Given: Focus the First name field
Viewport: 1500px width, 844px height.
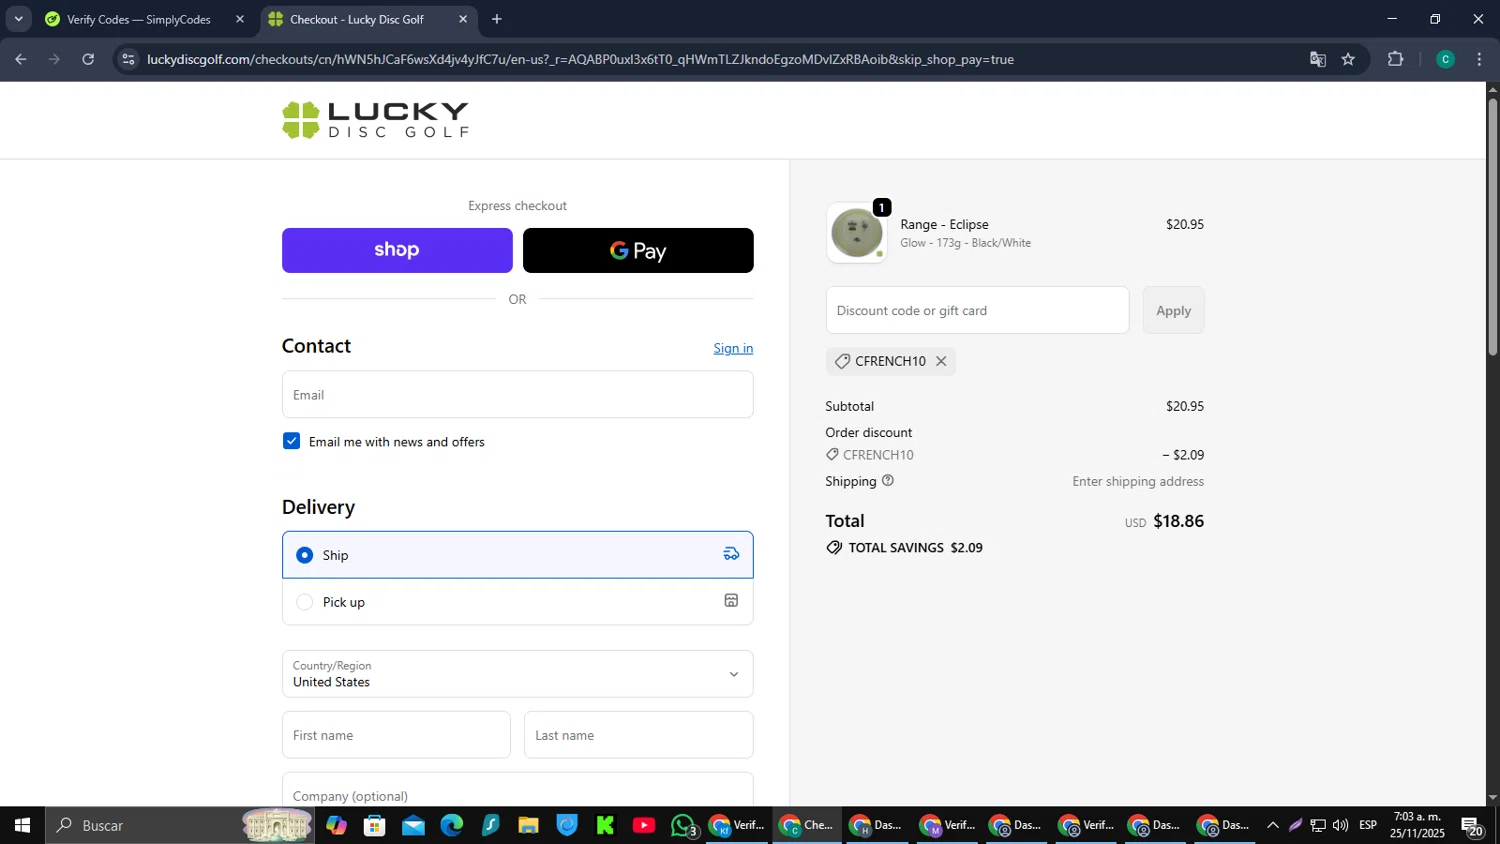Looking at the screenshot, I should (x=396, y=735).
